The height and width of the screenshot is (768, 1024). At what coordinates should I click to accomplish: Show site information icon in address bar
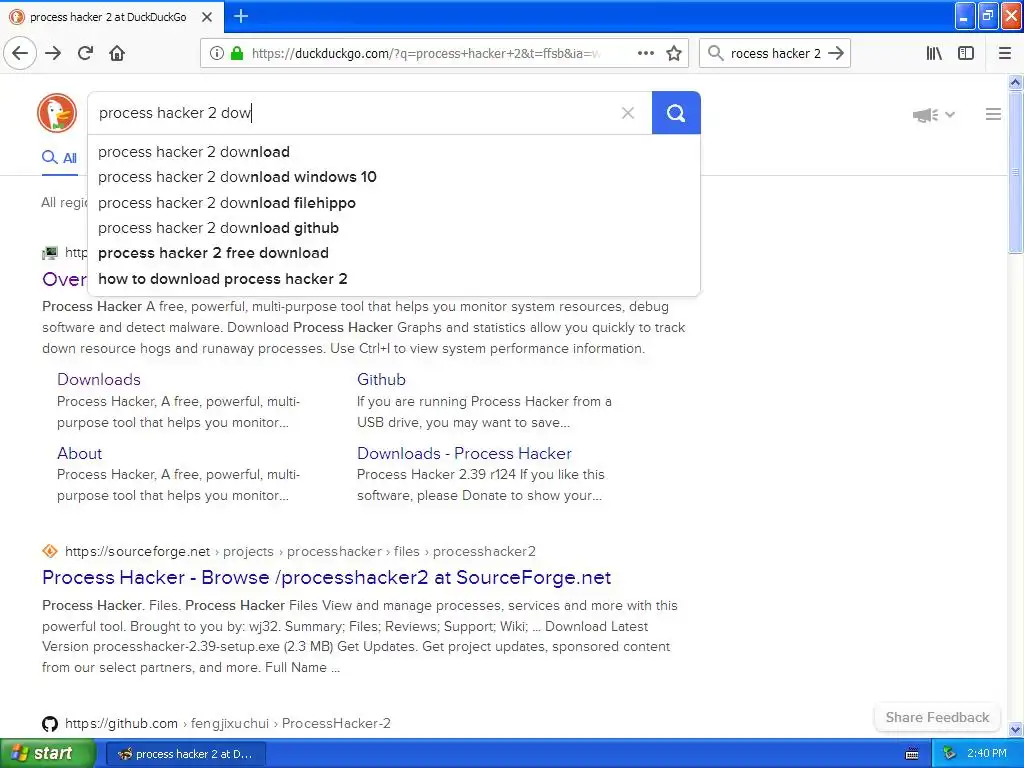point(217,53)
